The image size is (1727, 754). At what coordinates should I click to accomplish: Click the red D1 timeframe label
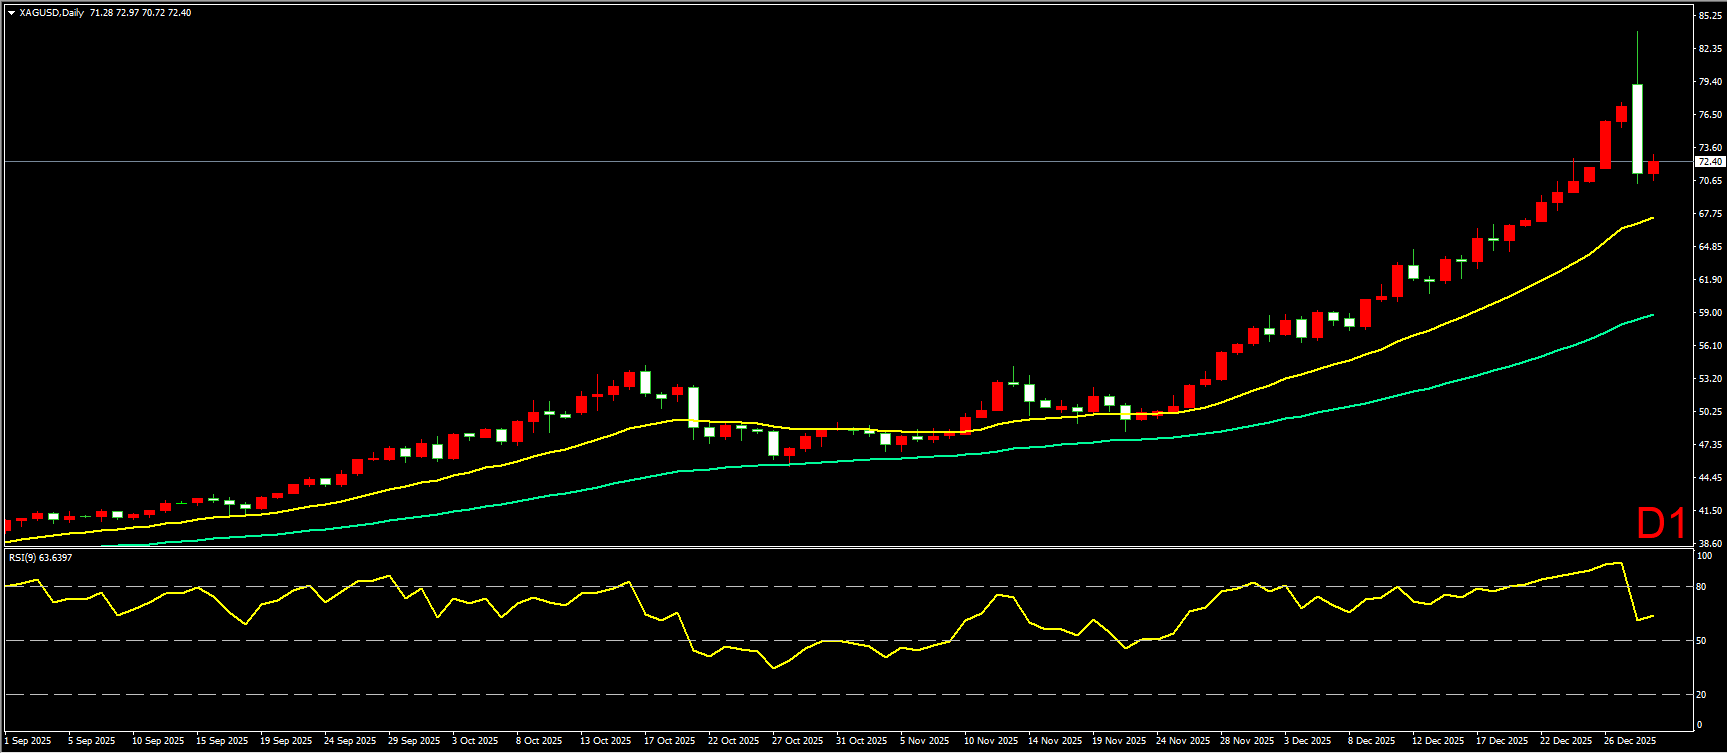[x=1660, y=523]
